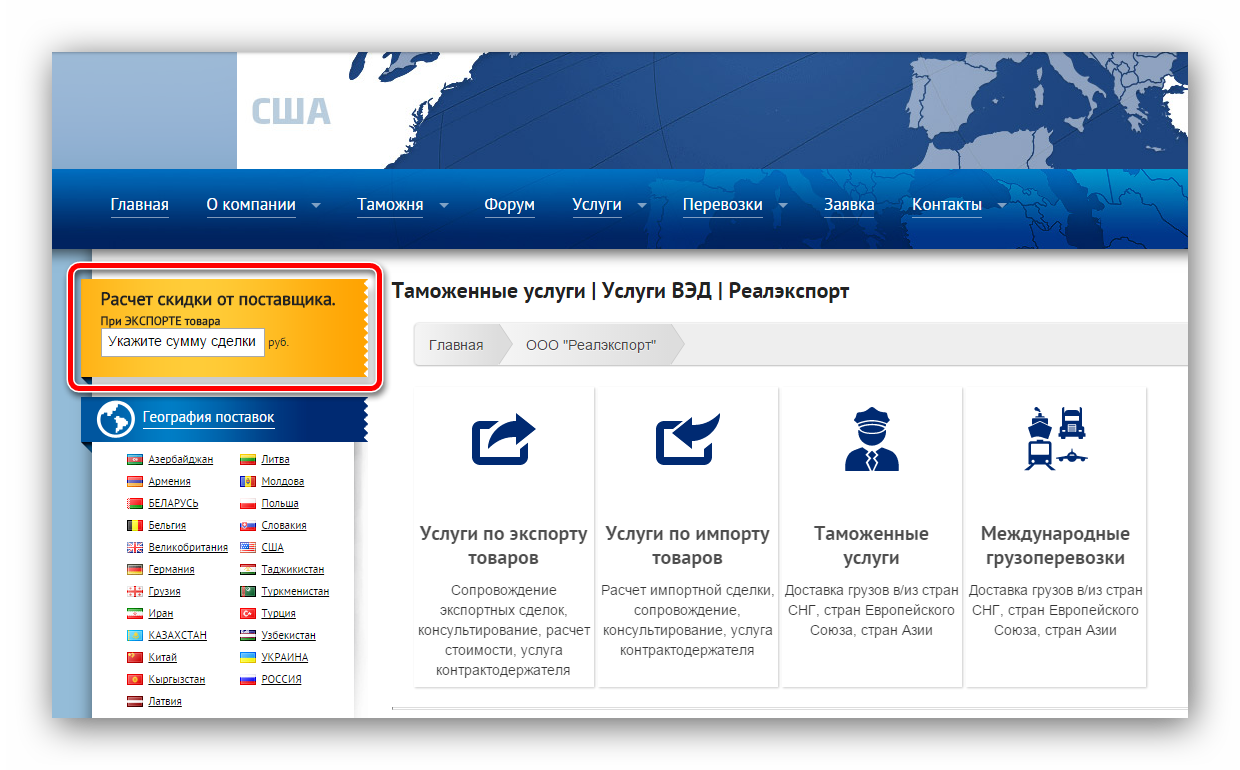Click the ООО "Реалэкспорт" breadcrumb

pyautogui.click(x=591, y=345)
